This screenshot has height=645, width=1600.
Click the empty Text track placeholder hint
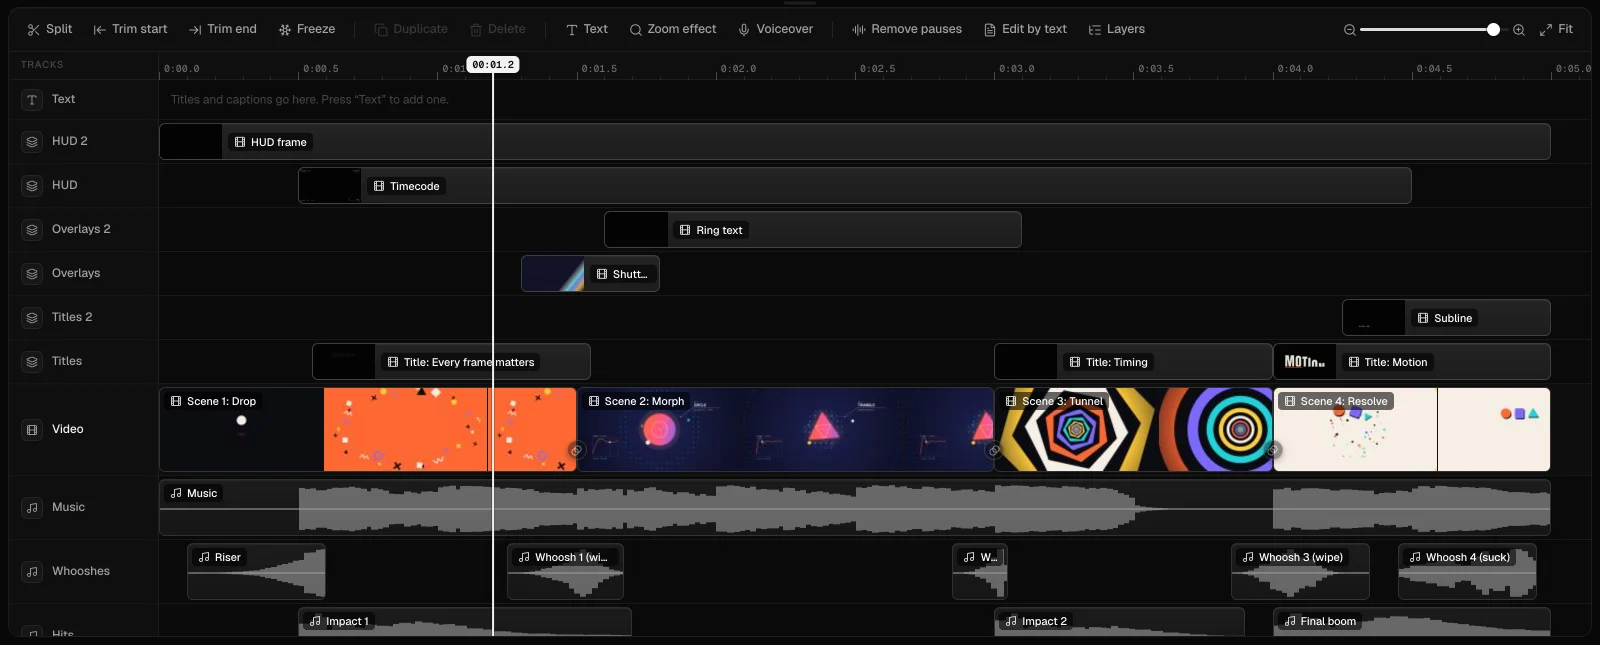click(x=309, y=100)
